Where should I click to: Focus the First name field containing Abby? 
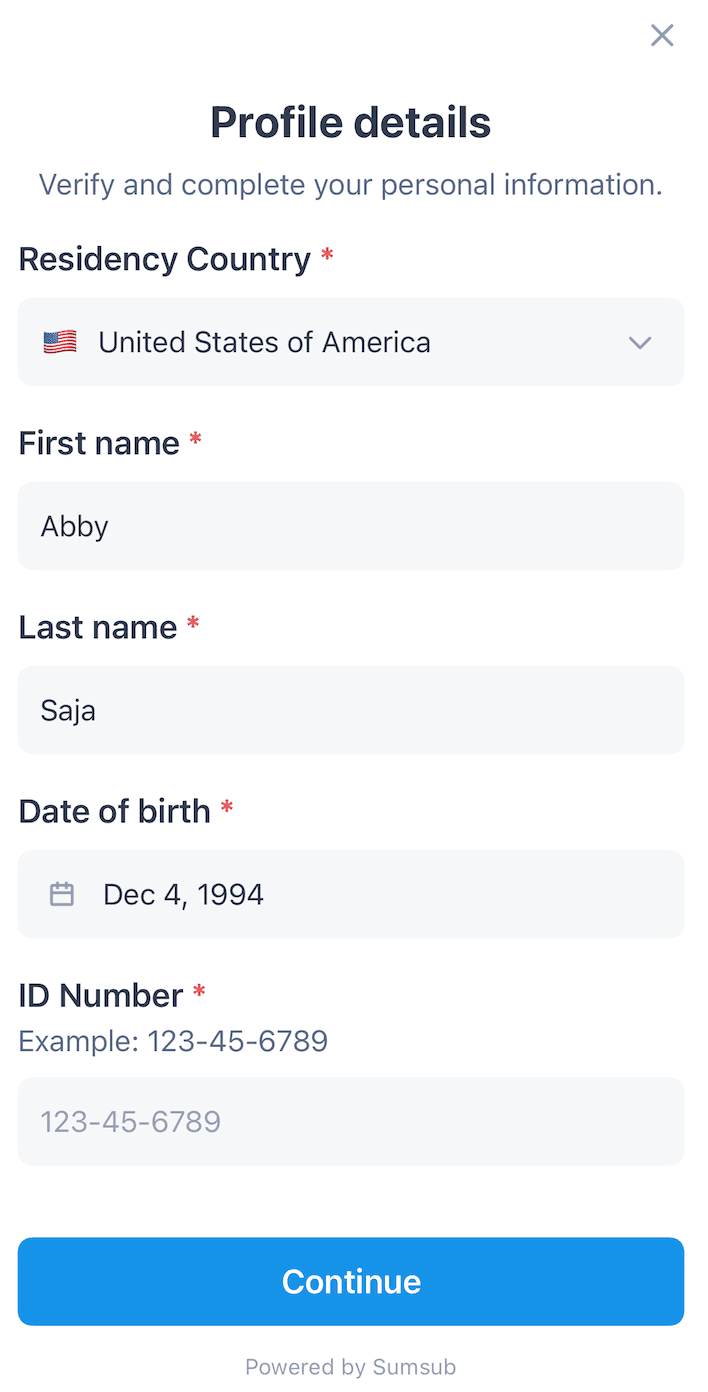click(350, 526)
